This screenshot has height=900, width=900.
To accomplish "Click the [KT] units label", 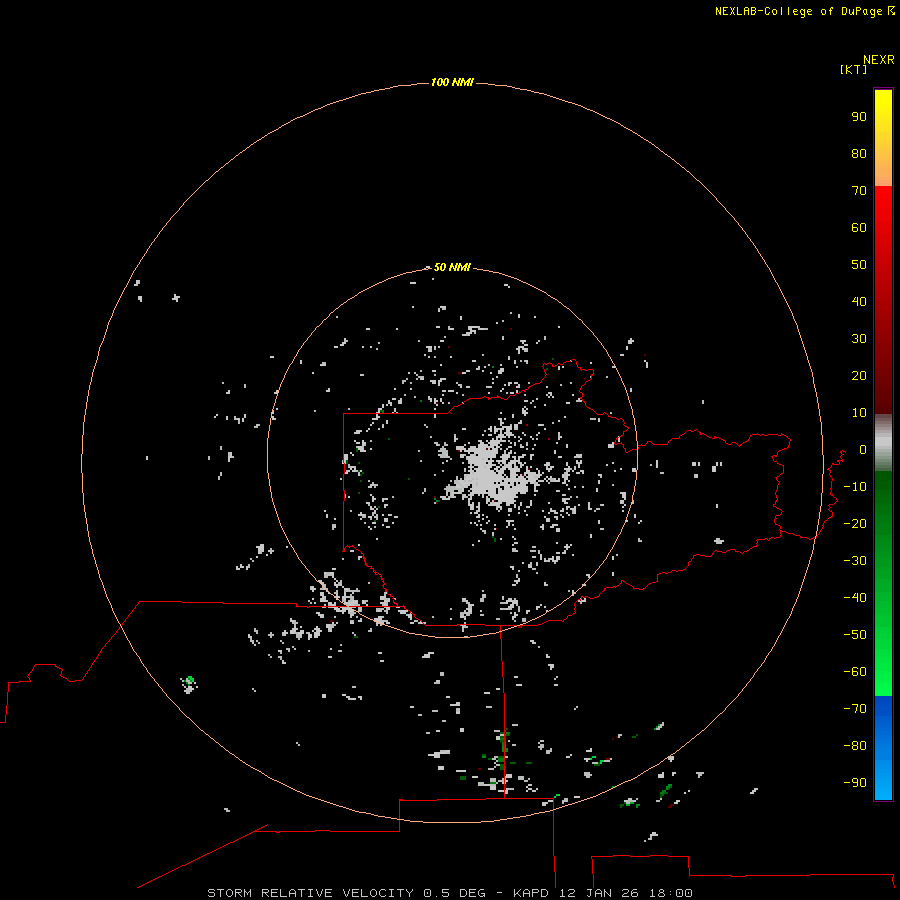I will (x=854, y=69).
